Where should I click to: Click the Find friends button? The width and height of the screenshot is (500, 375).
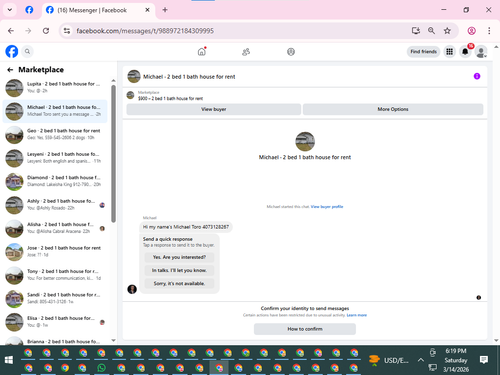423,52
